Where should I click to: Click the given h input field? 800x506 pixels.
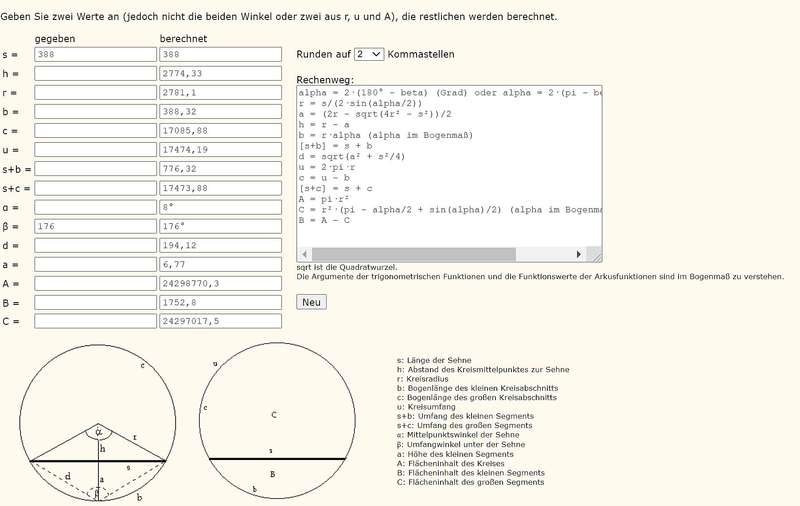(x=95, y=73)
